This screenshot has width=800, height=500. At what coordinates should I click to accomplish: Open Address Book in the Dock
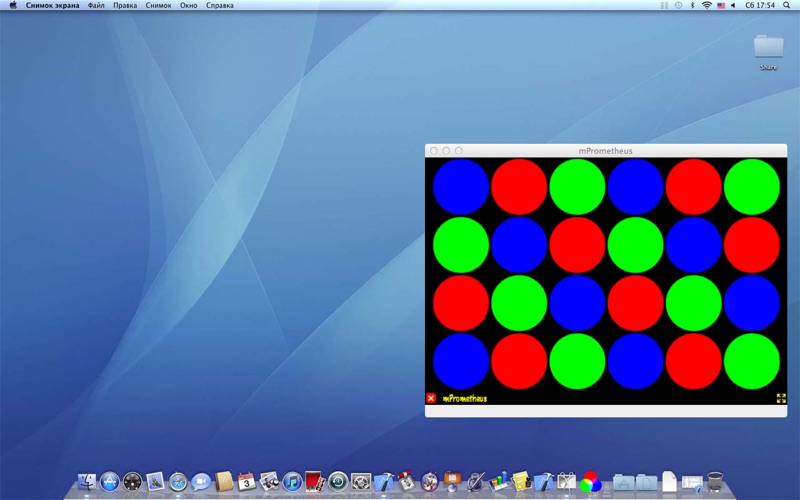click(x=224, y=481)
